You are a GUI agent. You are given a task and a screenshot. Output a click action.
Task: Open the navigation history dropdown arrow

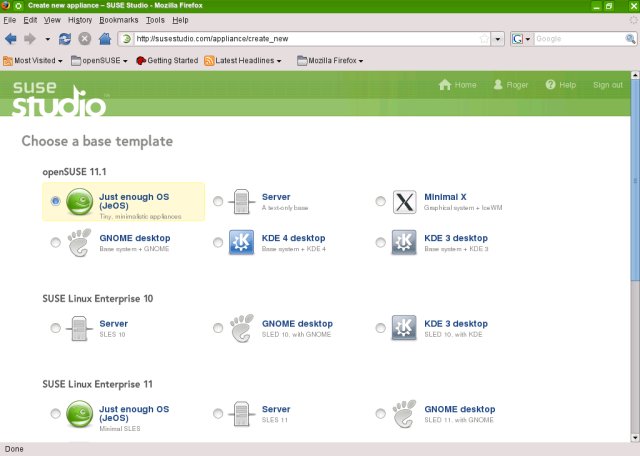click(48, 39)
